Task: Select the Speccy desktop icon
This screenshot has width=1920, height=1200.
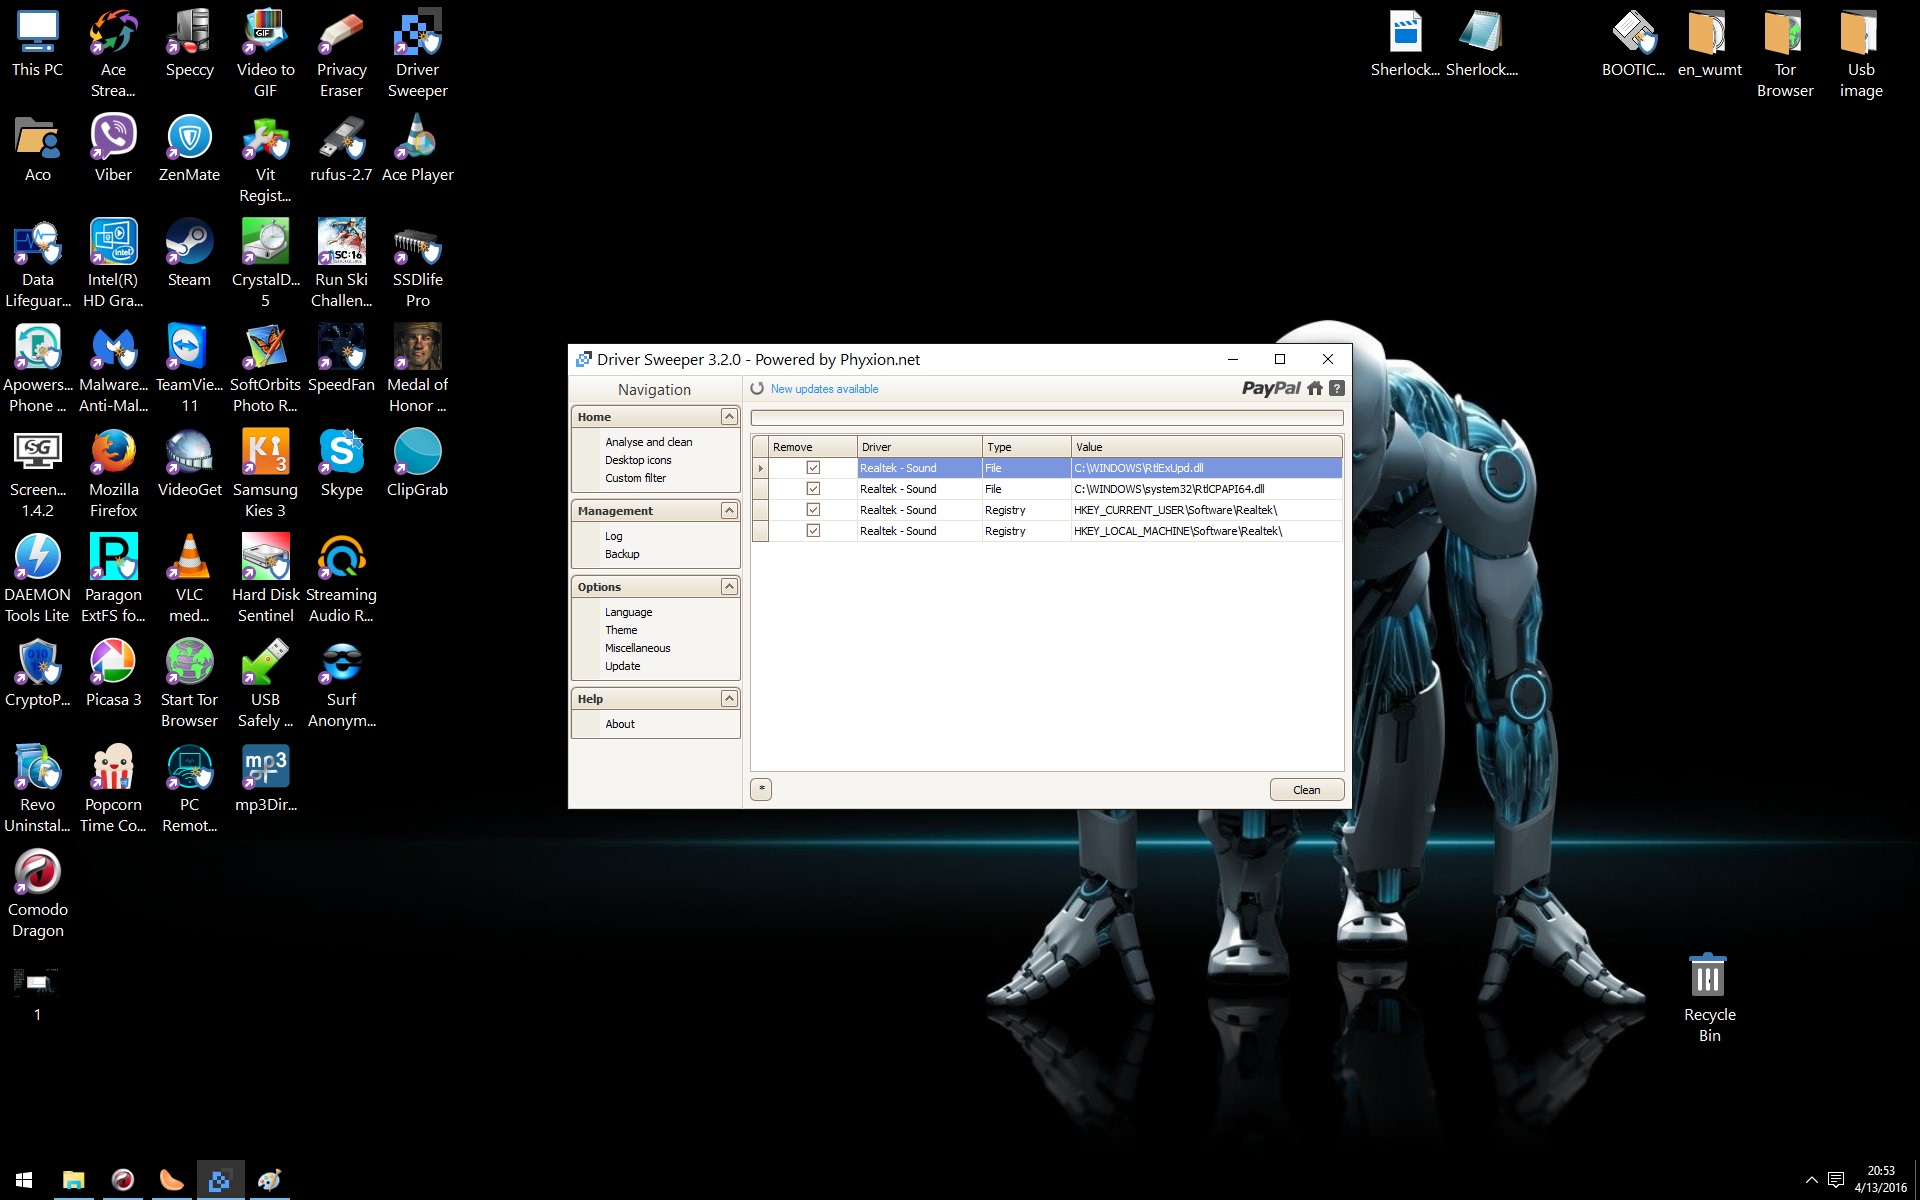Action: tap(189, 43)
